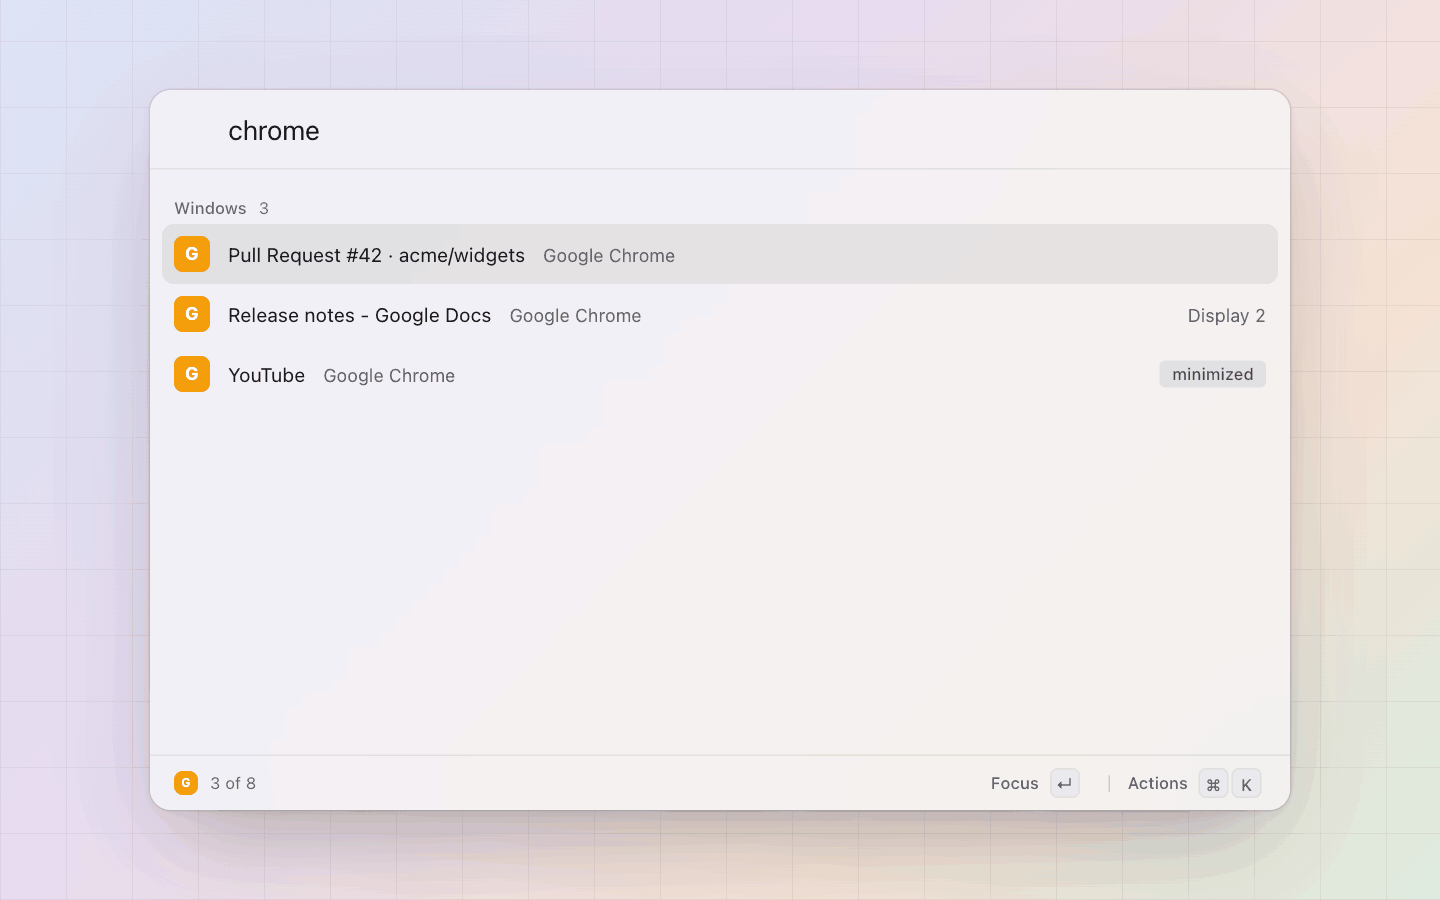Click the small Chrome icon in footer
The width and height of the screenshot is (1440, 900).
186,783
